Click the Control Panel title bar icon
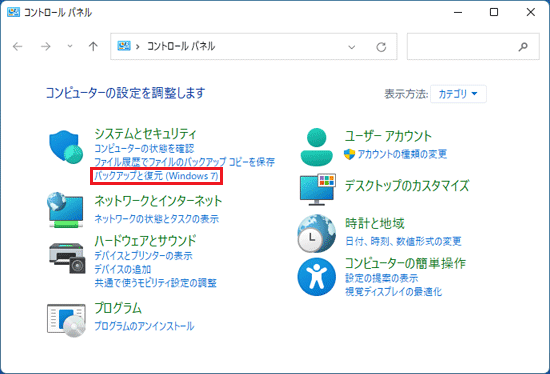 pos(13,12)
